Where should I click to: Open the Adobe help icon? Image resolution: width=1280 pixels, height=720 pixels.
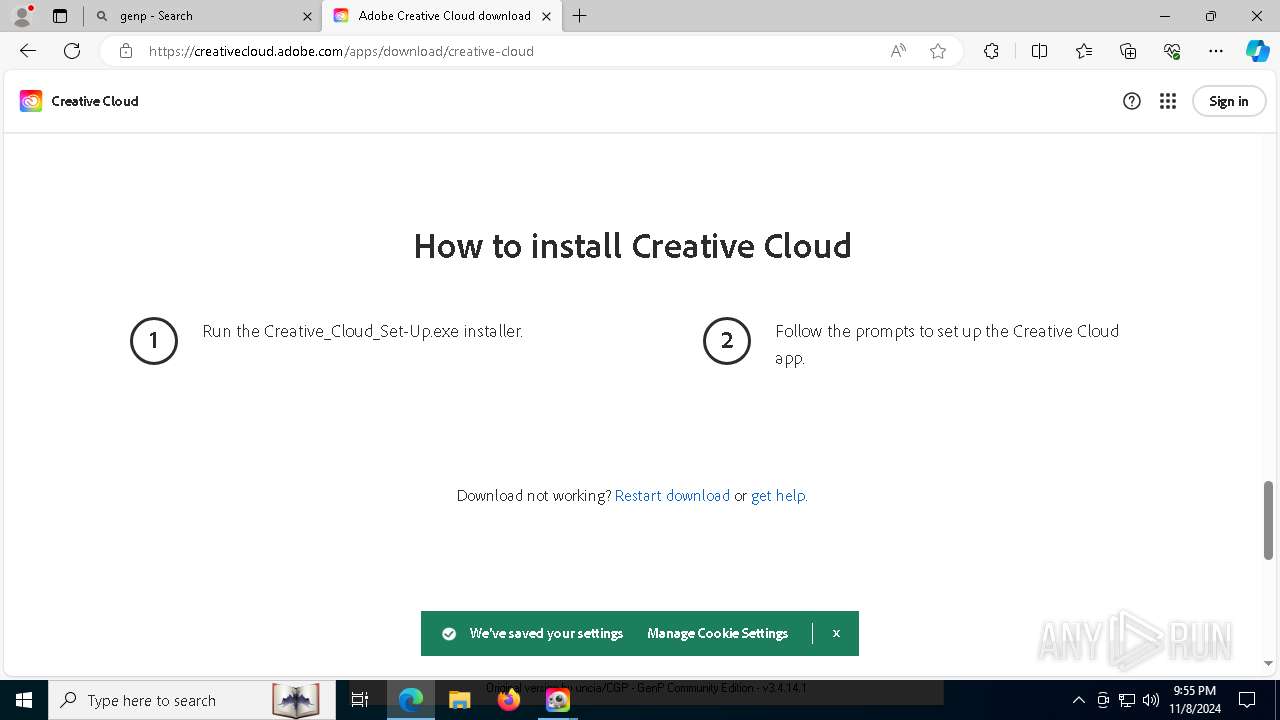pos(1132,101)
